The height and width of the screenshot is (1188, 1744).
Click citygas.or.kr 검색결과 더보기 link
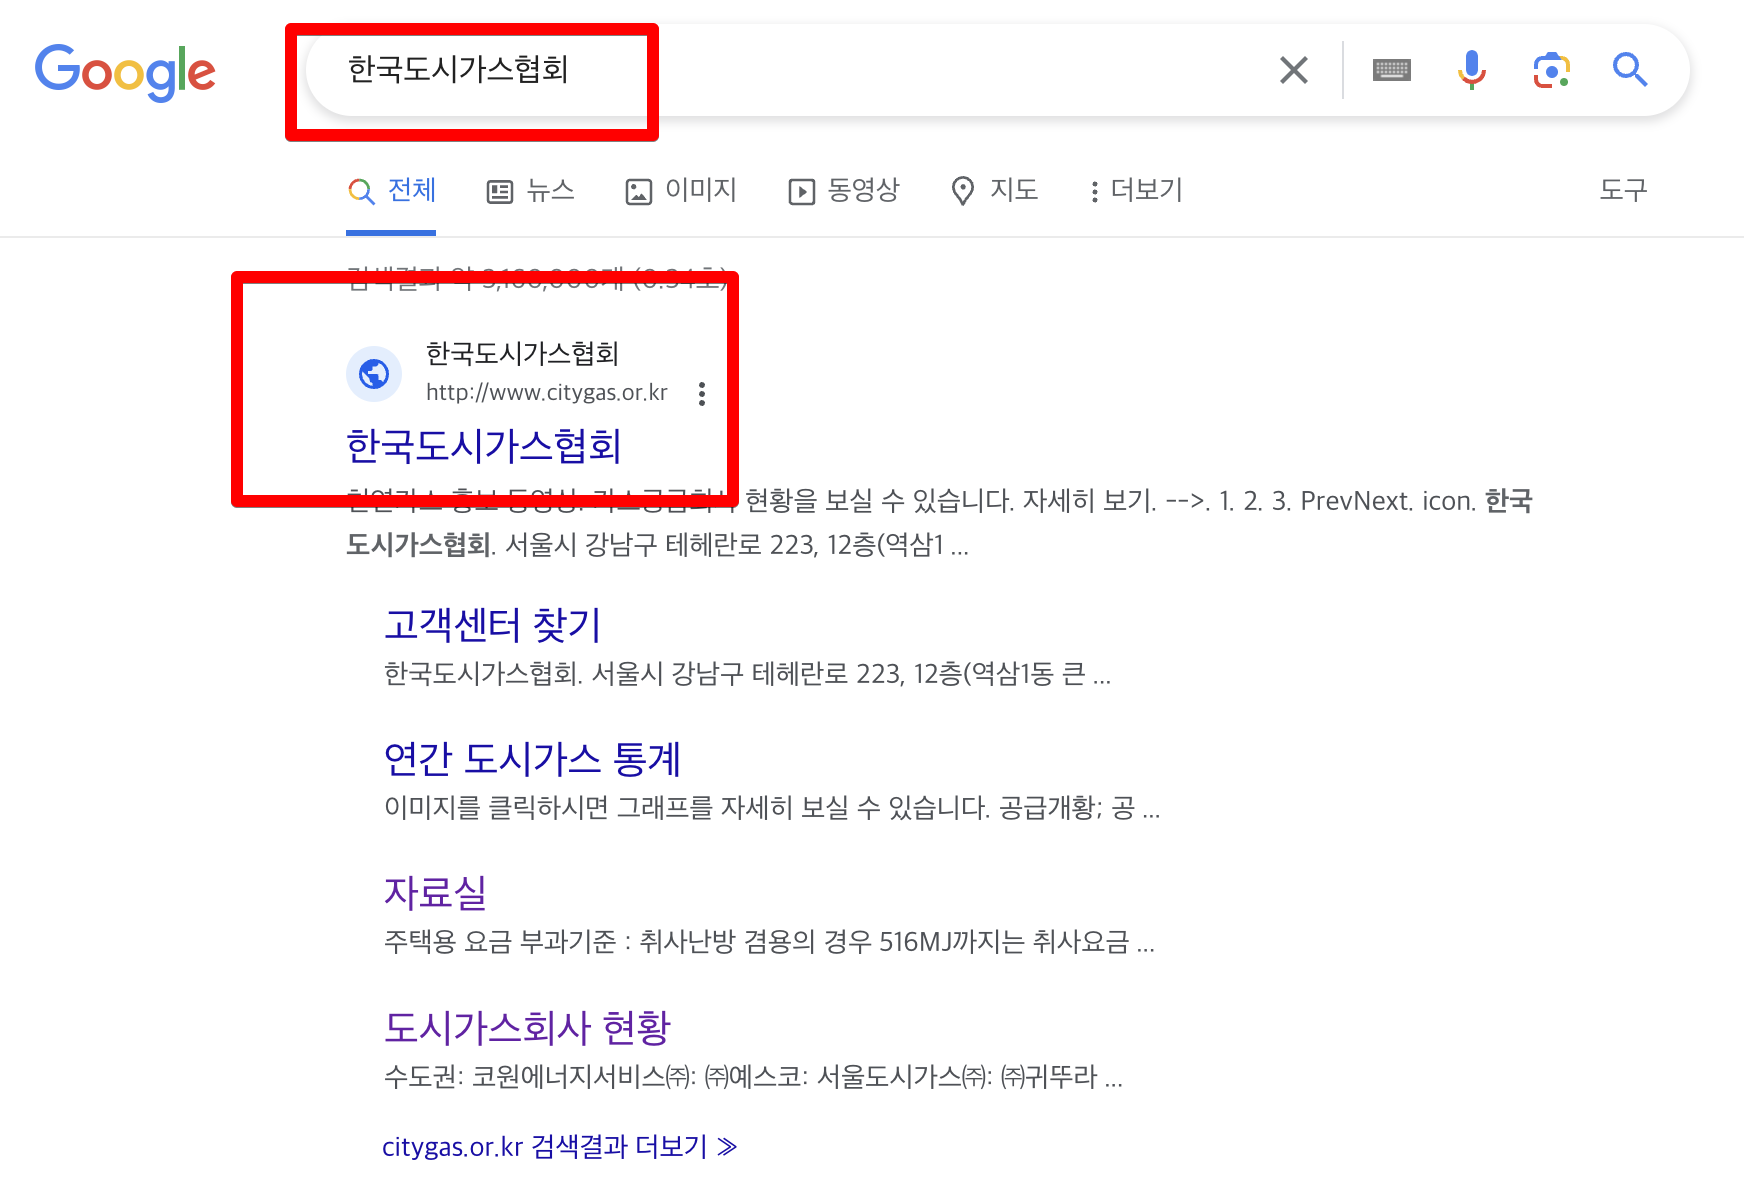tap(560, 1146)
